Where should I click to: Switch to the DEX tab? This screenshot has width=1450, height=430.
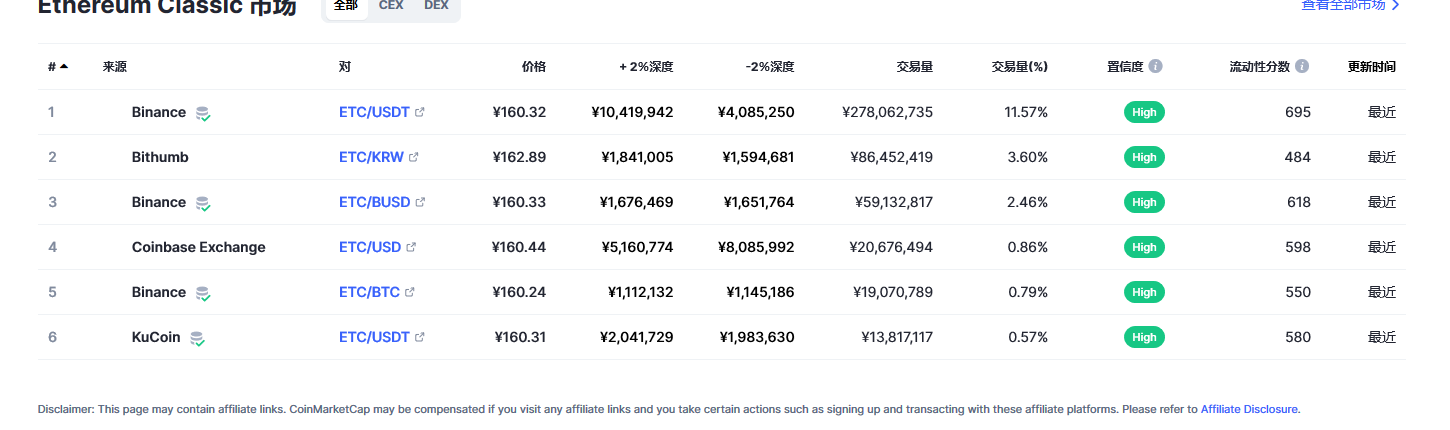point(436,6)
